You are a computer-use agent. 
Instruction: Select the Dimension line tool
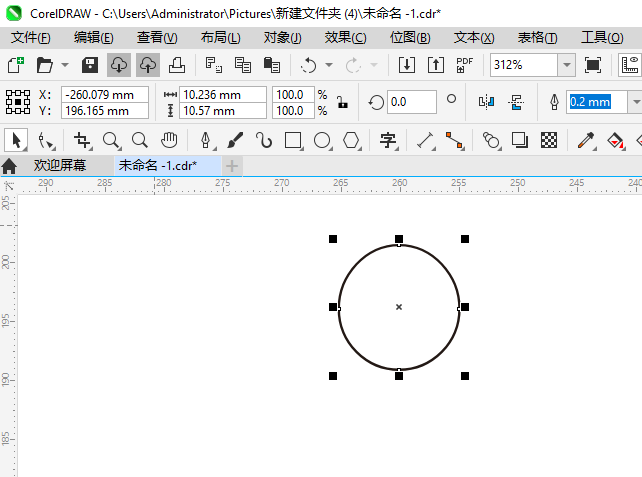[425, 140]
